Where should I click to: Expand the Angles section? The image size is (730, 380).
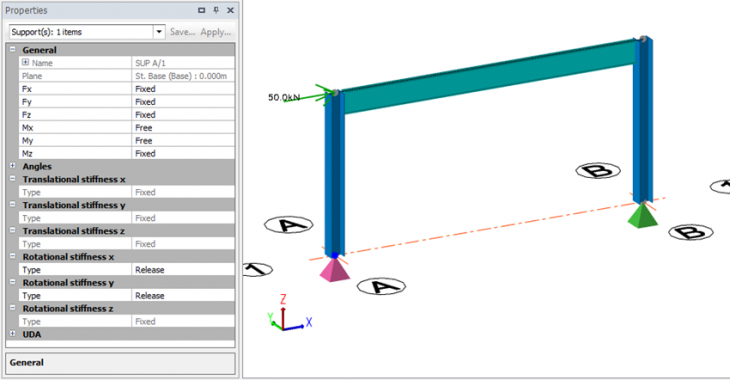[13, 166]
